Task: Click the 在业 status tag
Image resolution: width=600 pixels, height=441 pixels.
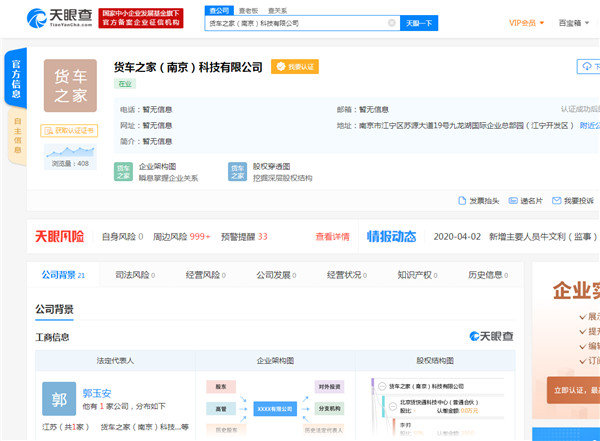Action: (x=125, y=84)
